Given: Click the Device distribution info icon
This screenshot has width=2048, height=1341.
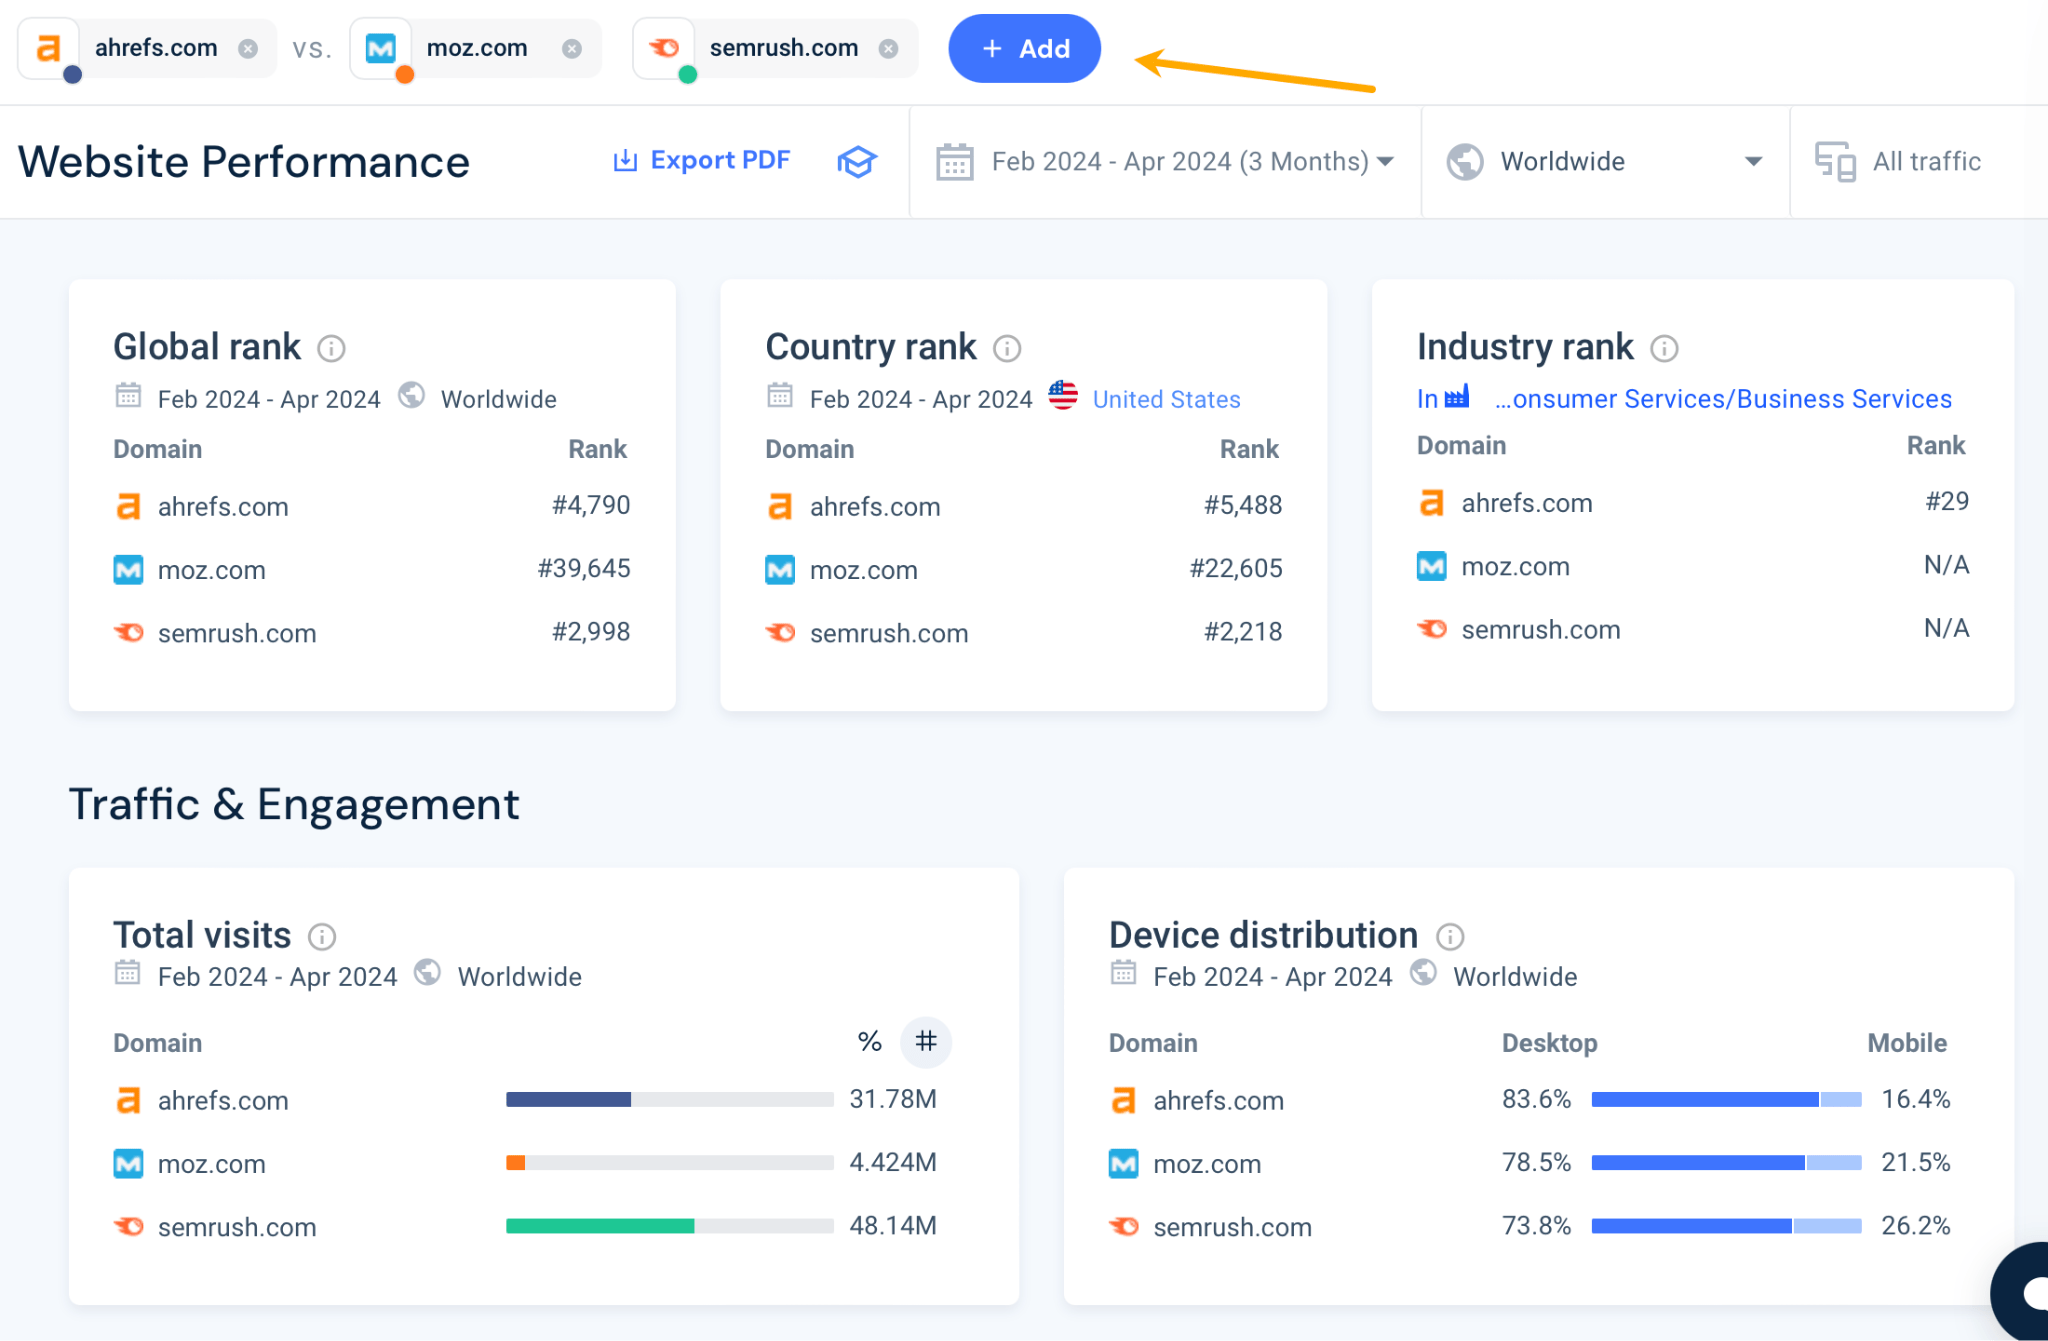Looking at the screenshot, I should (x=1451, y=936).
